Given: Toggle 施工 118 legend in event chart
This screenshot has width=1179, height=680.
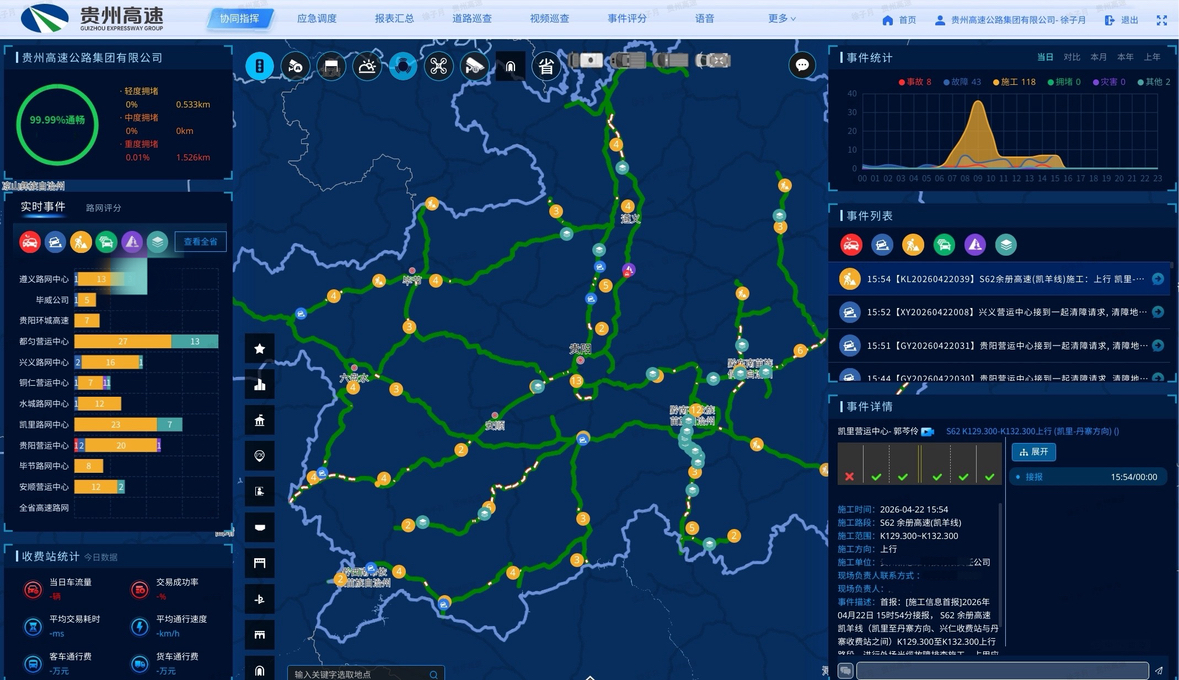Looking at the screenshot, I should click(1014, 82).
